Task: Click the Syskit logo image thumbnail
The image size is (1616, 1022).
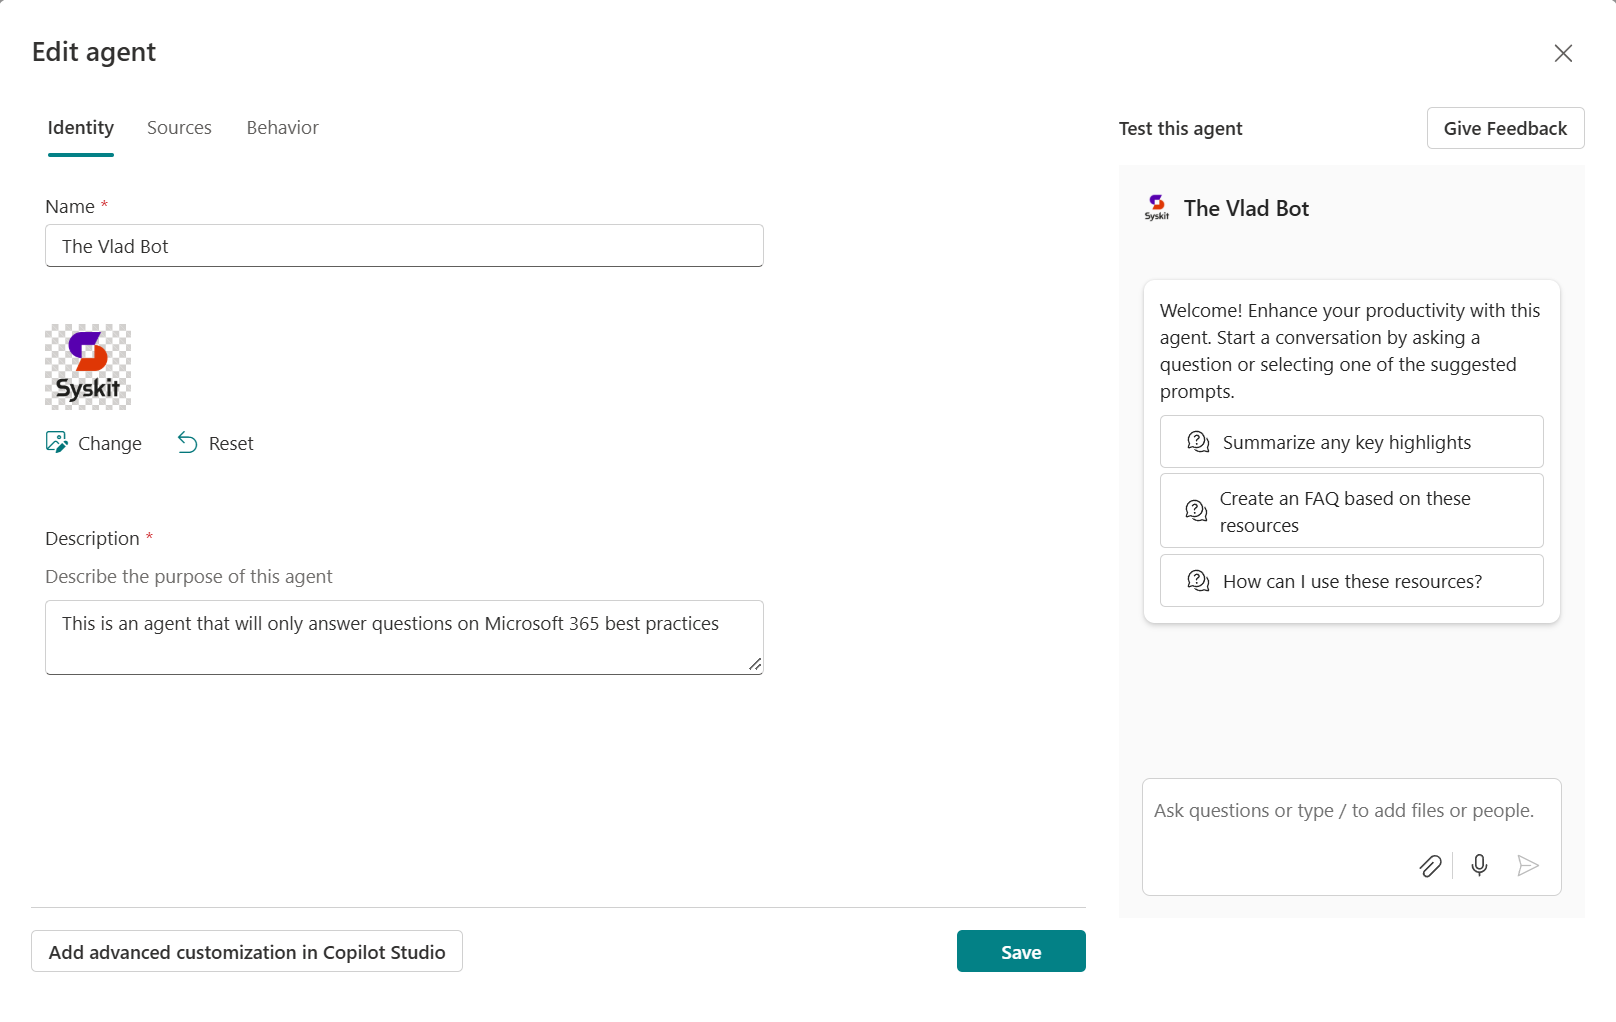Action: pos(87,366)
